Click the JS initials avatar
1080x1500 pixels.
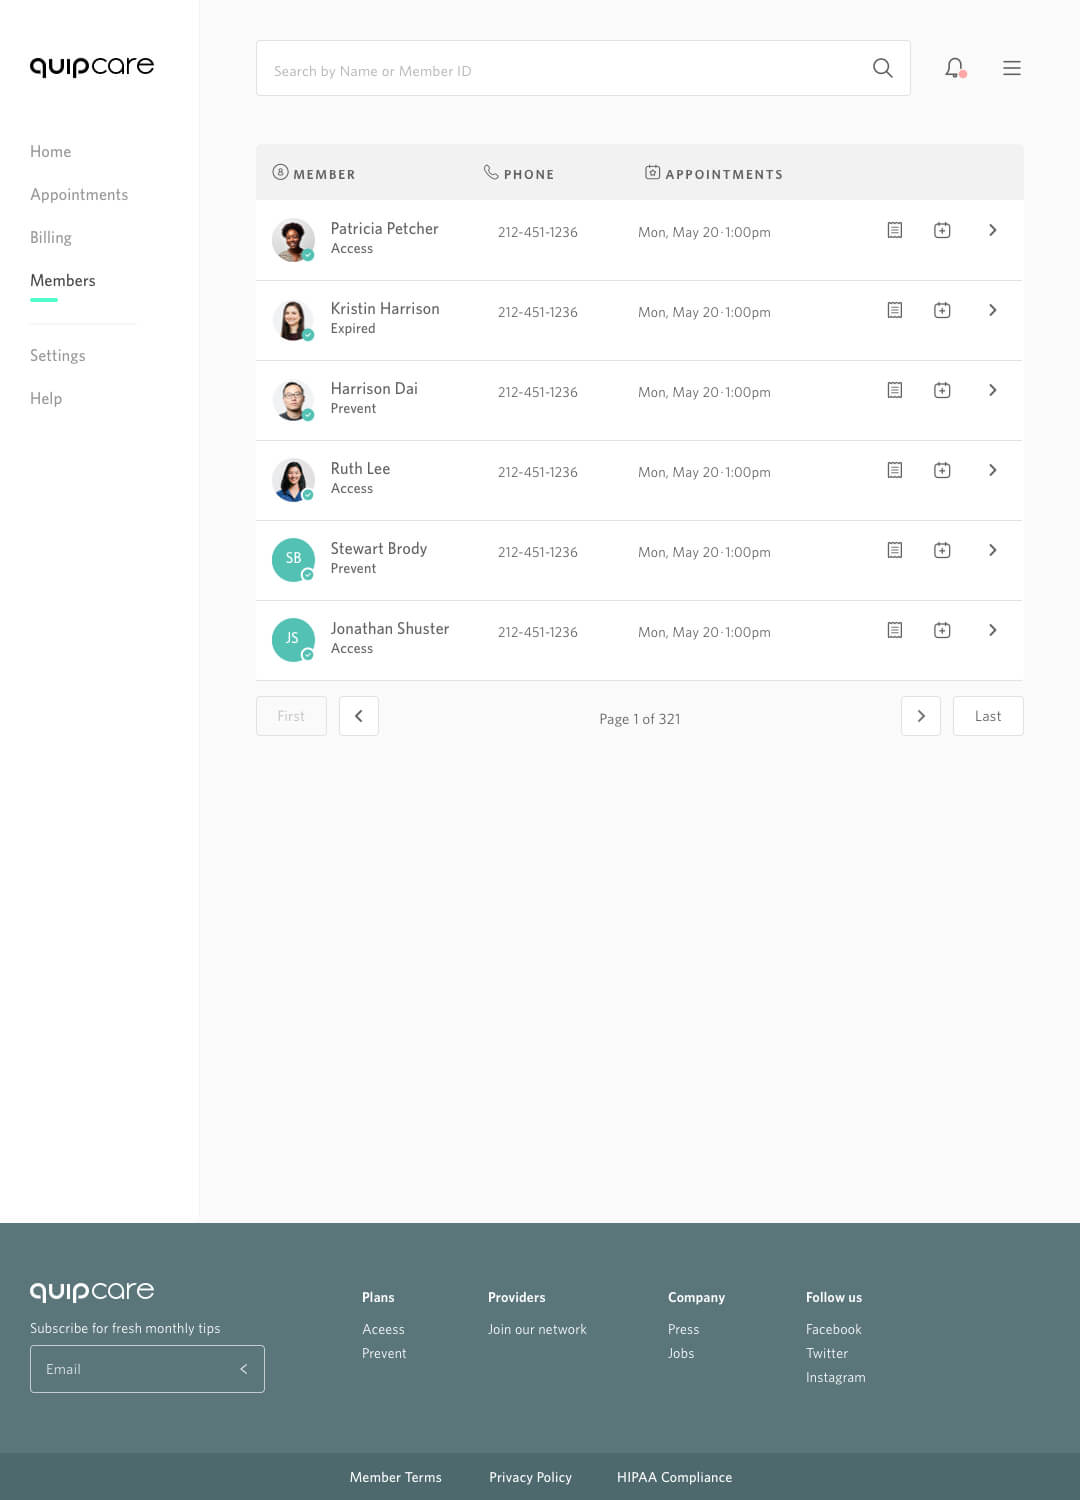pos(293,640)
